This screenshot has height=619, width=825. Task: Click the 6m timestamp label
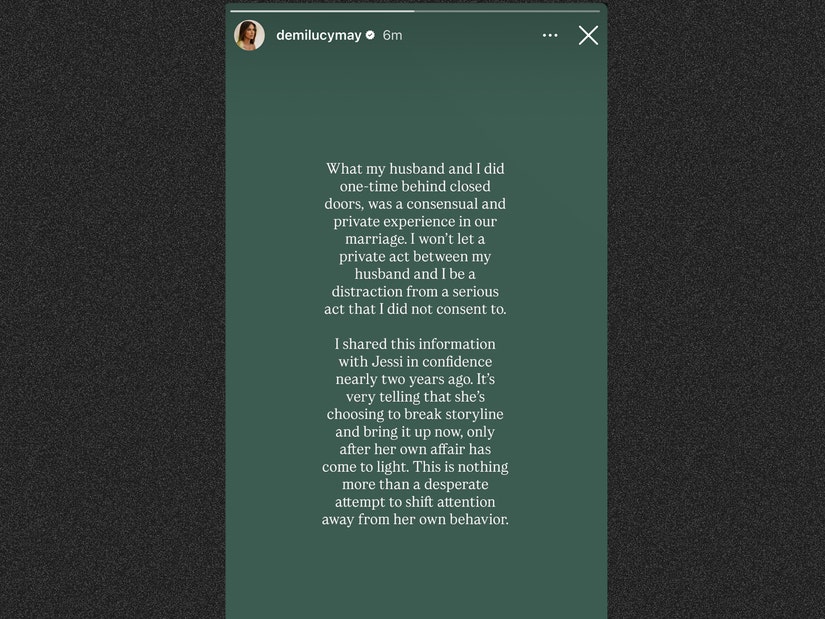pyautogui.click(x=392, y=35)
